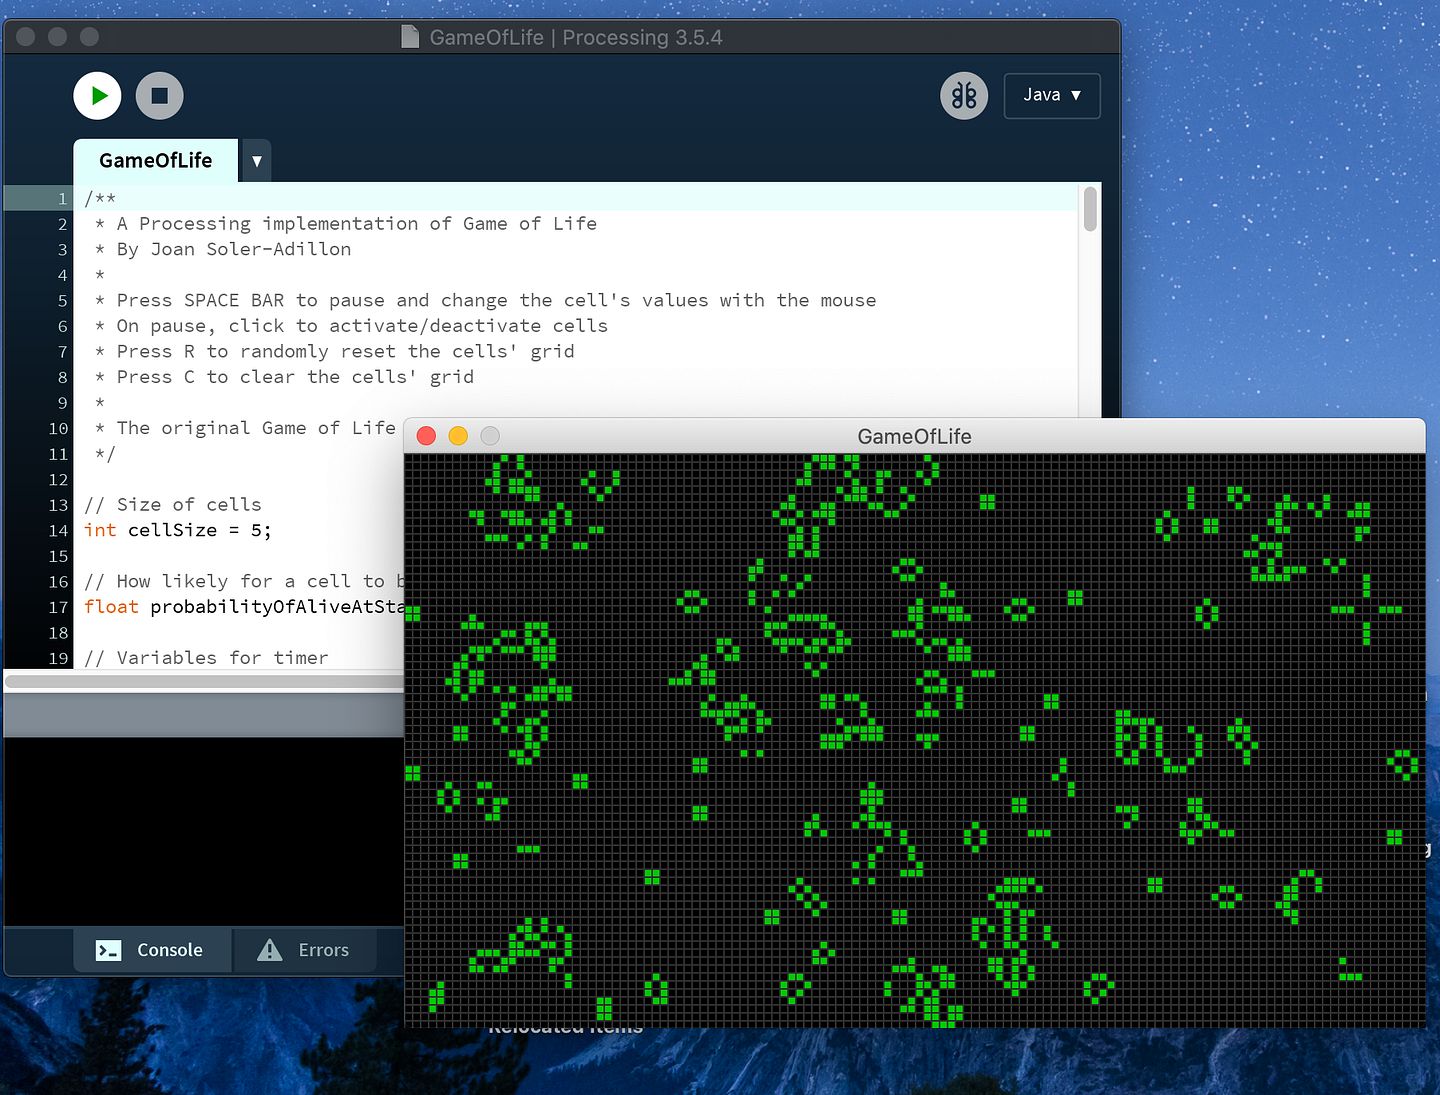
Task: Close the GameOfLife sketch output window
Action: coord(426,436)
